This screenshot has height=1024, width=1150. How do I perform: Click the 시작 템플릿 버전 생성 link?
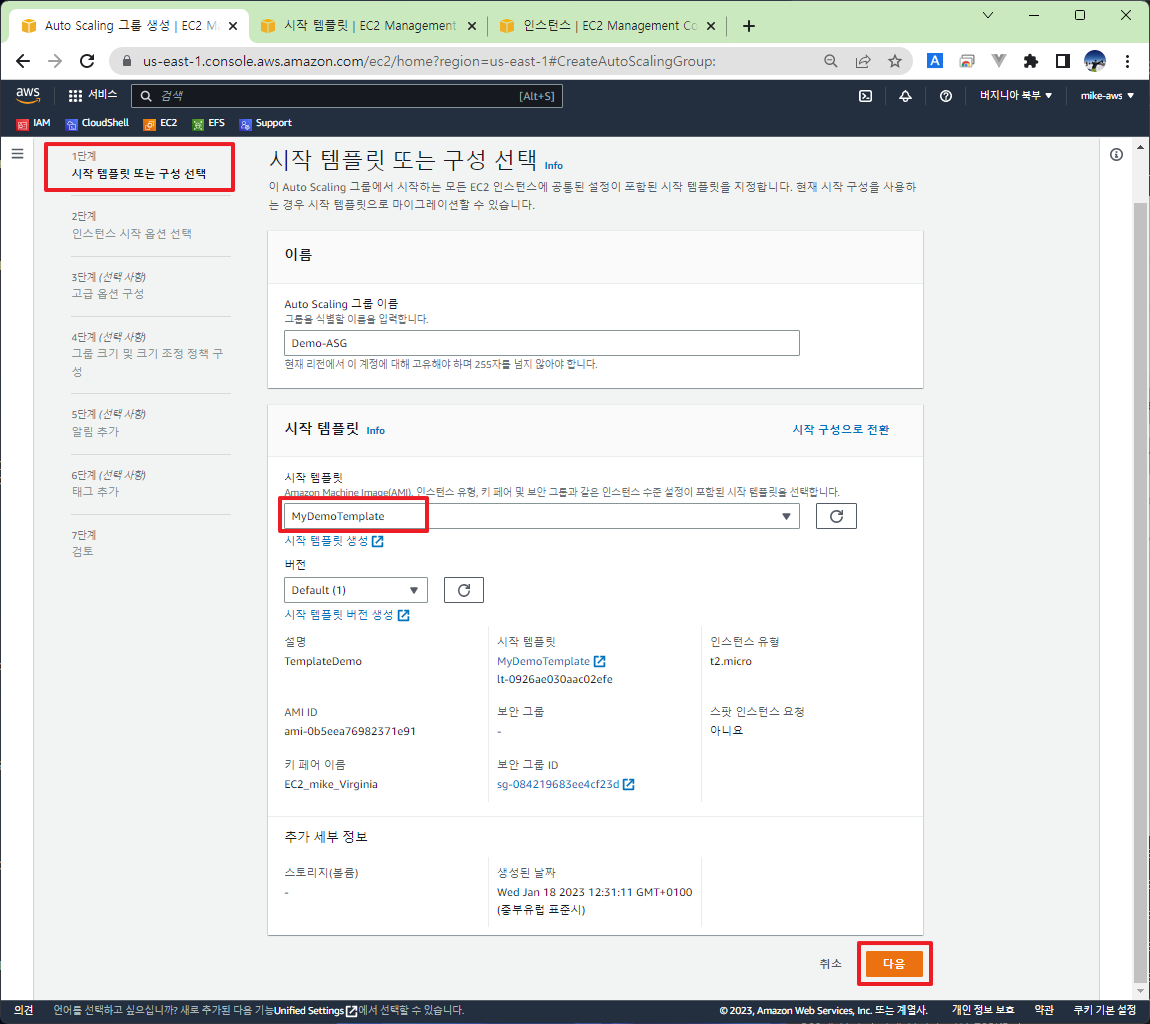point(347,615)
